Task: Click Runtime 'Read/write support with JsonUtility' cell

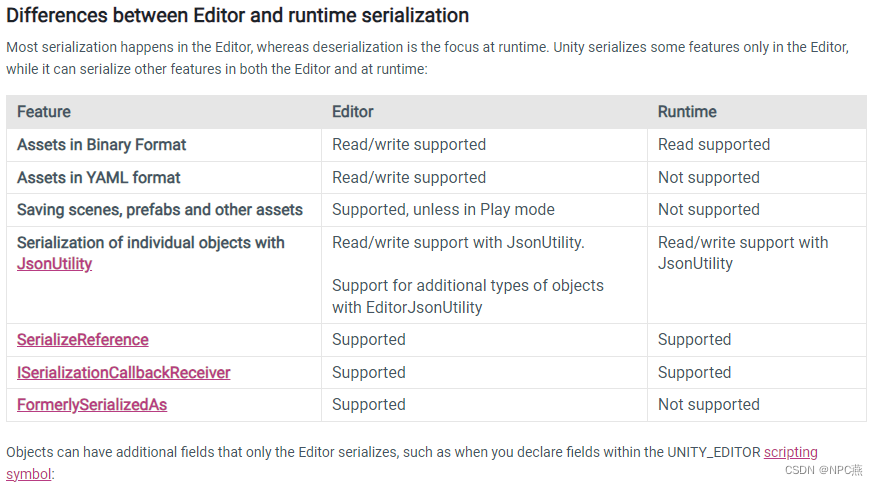Action: [x=743, y=253]
